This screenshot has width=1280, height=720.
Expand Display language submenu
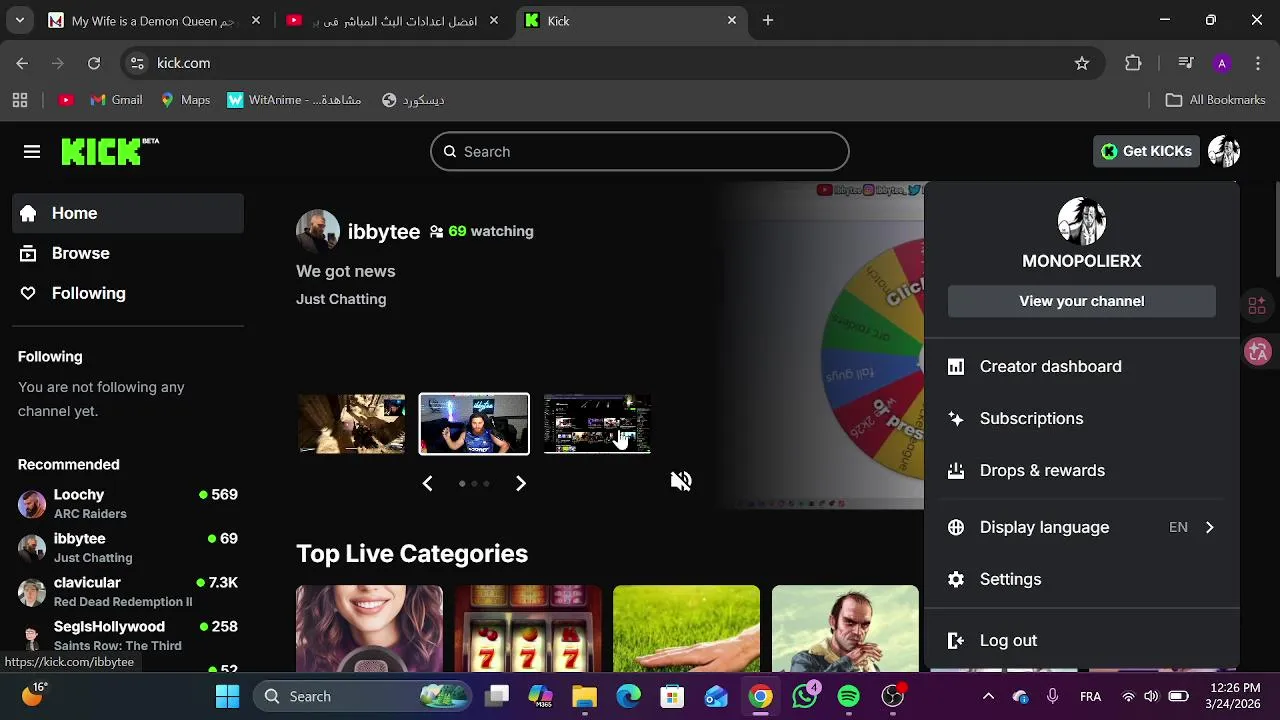[1082, 527]
